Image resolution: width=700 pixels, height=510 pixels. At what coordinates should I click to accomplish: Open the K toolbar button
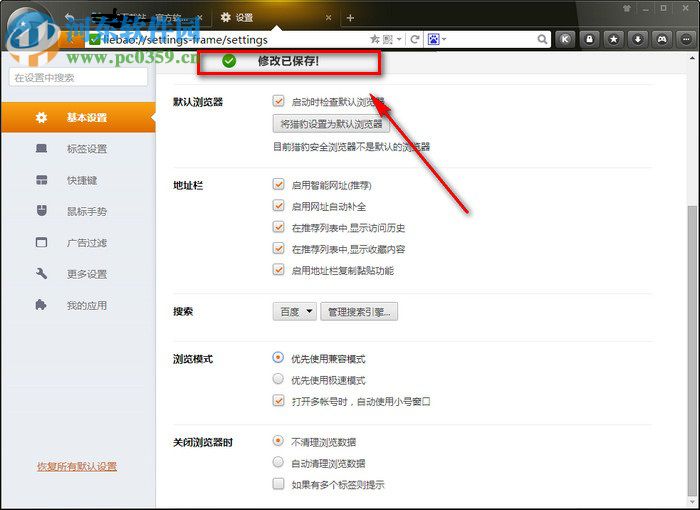(565, 39)
